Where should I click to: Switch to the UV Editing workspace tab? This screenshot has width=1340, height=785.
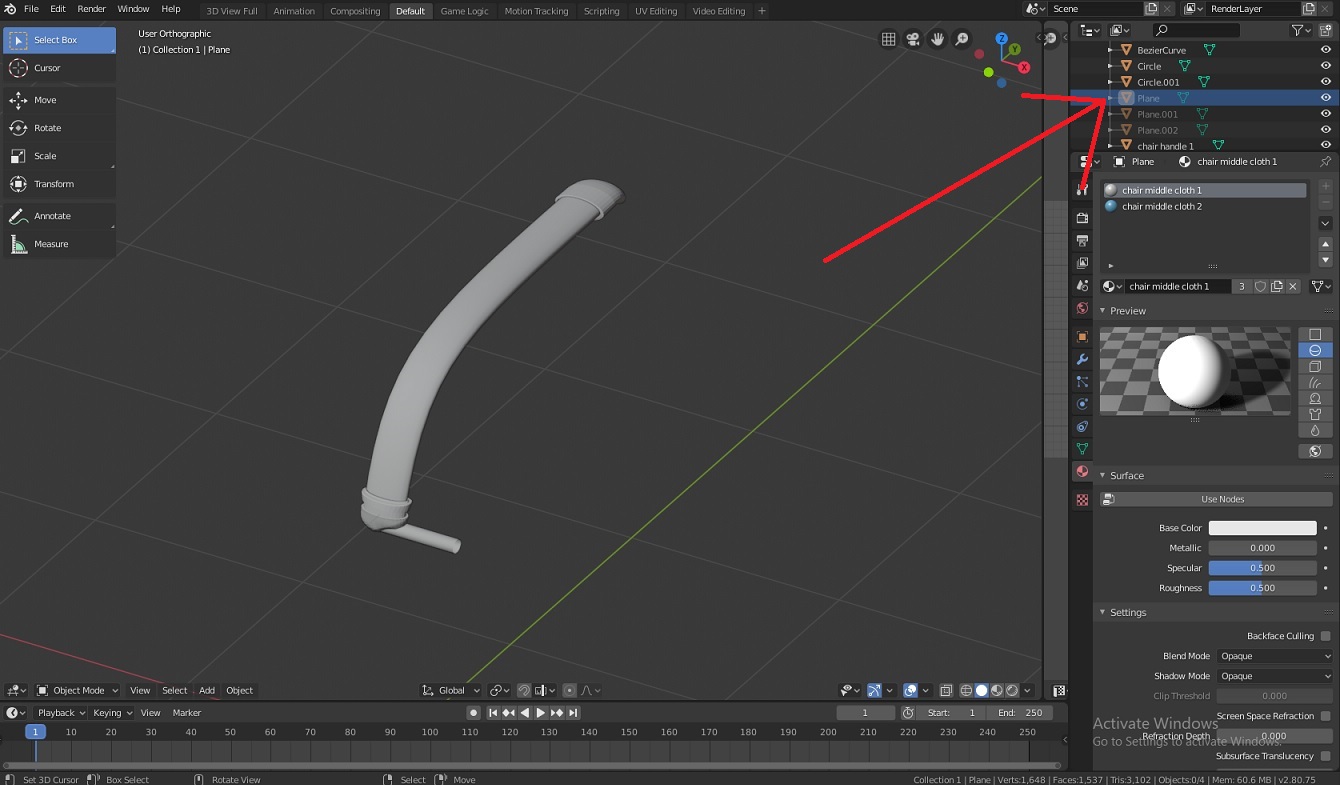point(656,11)
